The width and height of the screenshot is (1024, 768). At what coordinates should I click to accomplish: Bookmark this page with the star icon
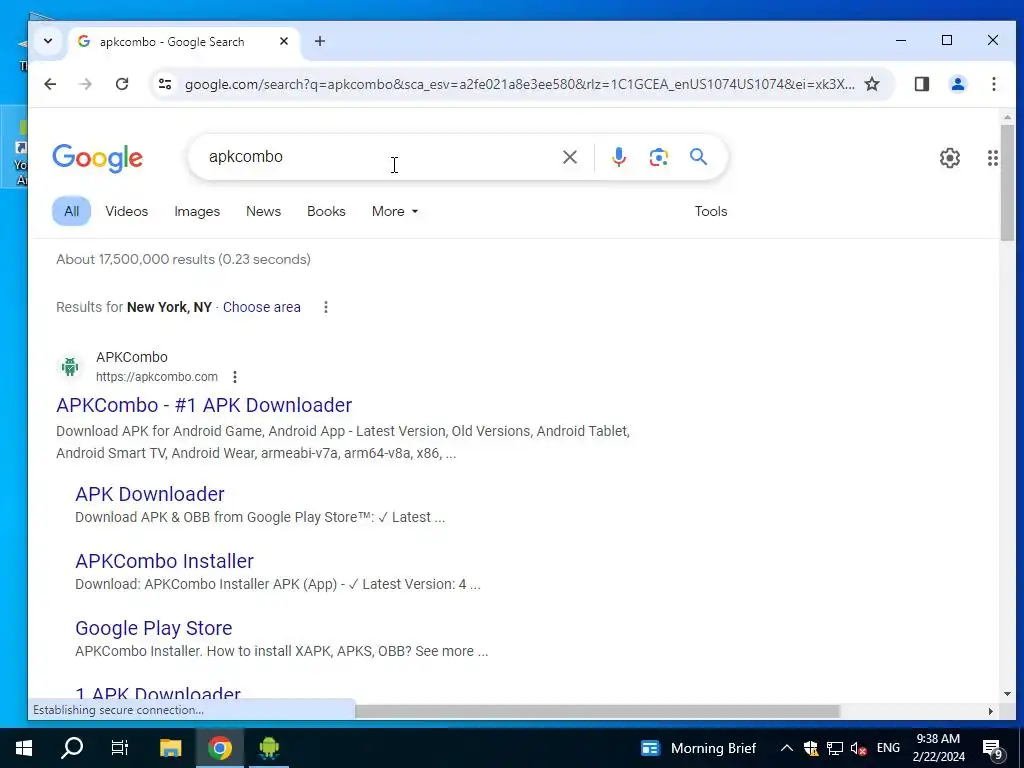coord(872,84)
